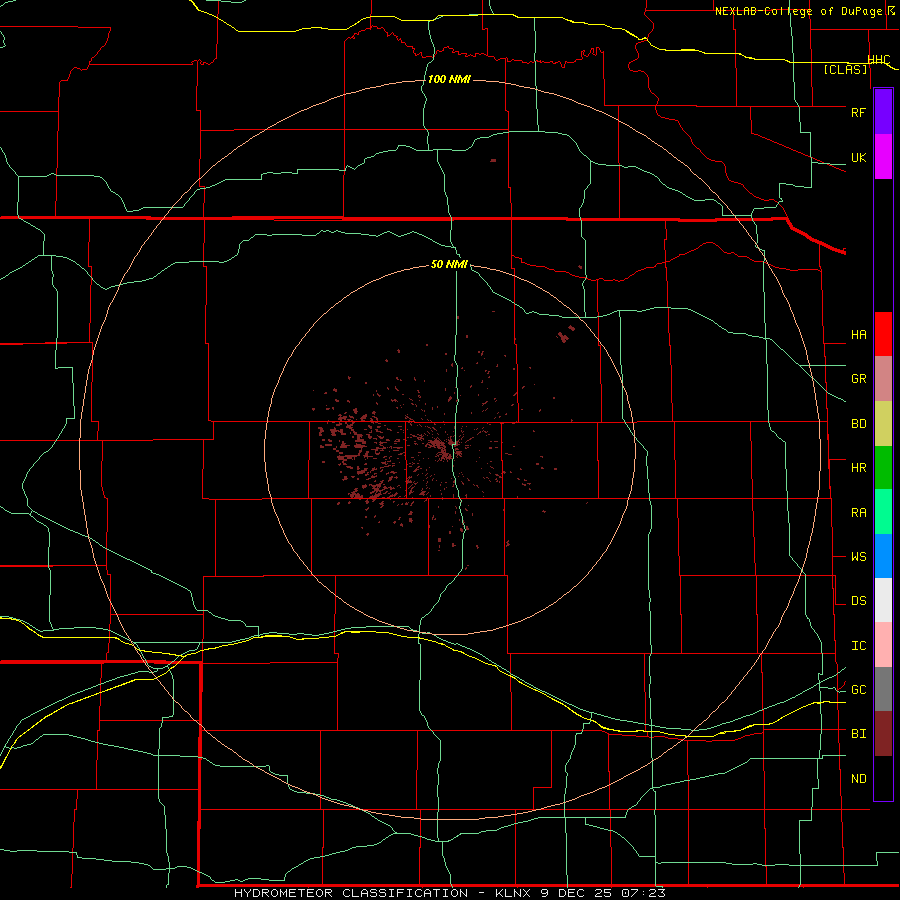Click the green HR legend swatch
This screenshot has height=900, width=900.
(883, 467)
